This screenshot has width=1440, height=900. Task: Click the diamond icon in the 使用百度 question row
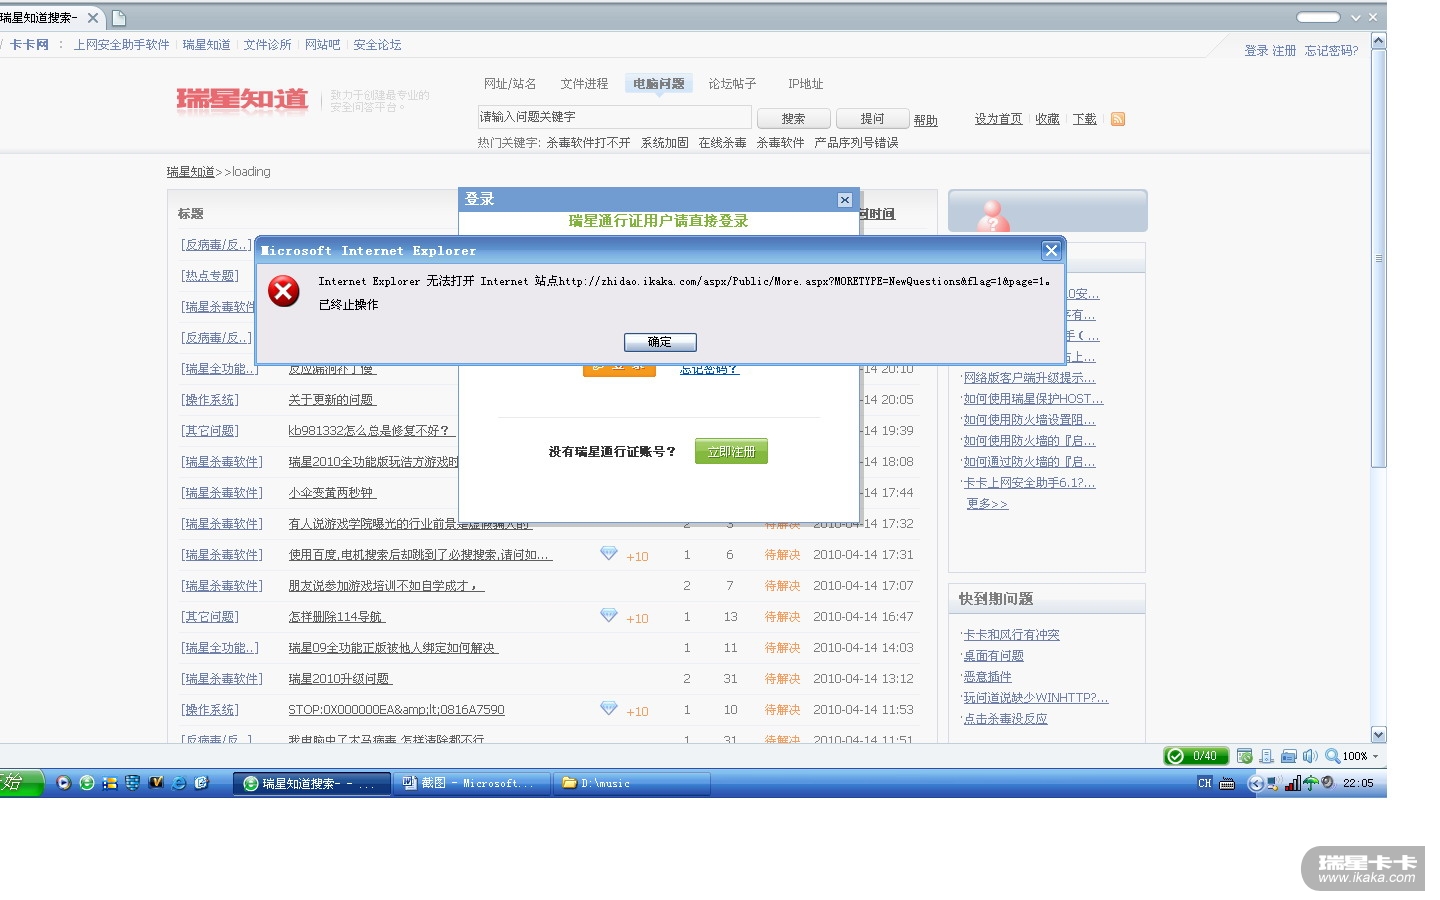608,554
